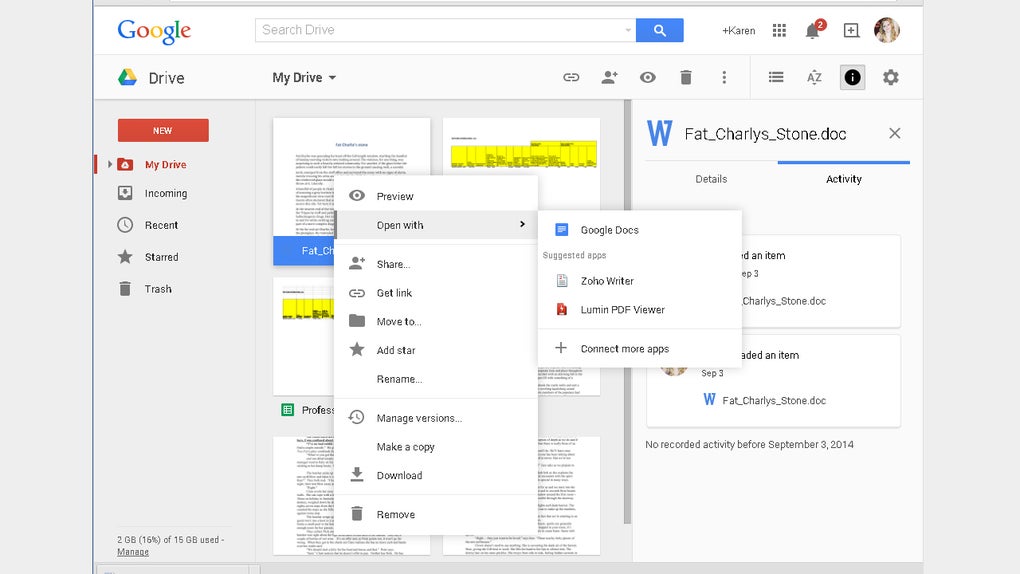The width and height of the screenshot is (1020, 574).
Task: Choose Preview from context menu
Action: tap(436, 196)
